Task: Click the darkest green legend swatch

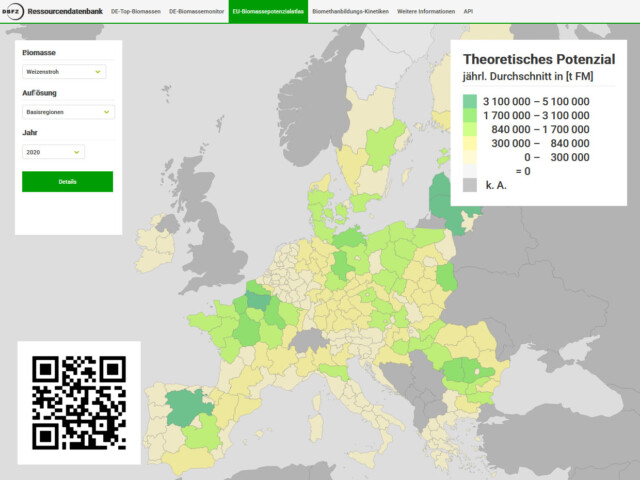Action: click(x=470, y=101)
